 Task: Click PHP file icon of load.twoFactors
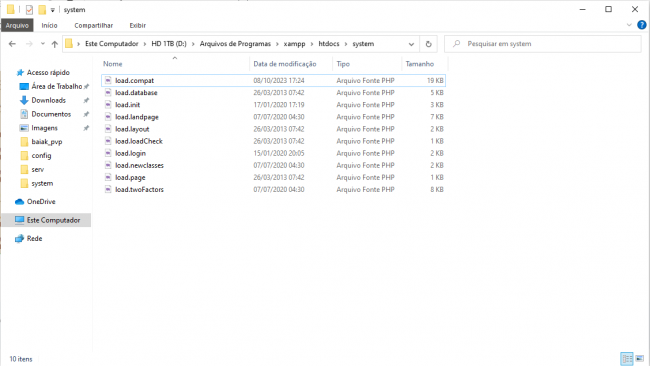108,189
